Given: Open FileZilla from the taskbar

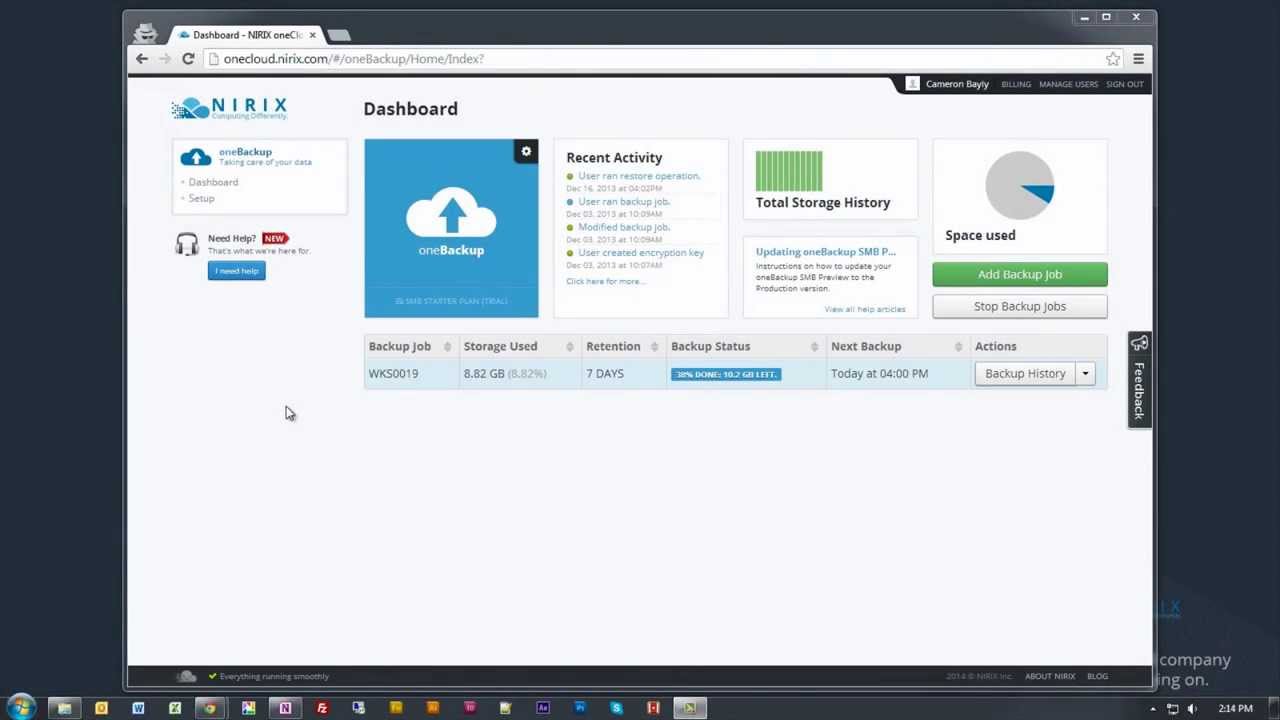Looking at the screenshot, I should tap(322, 708).
